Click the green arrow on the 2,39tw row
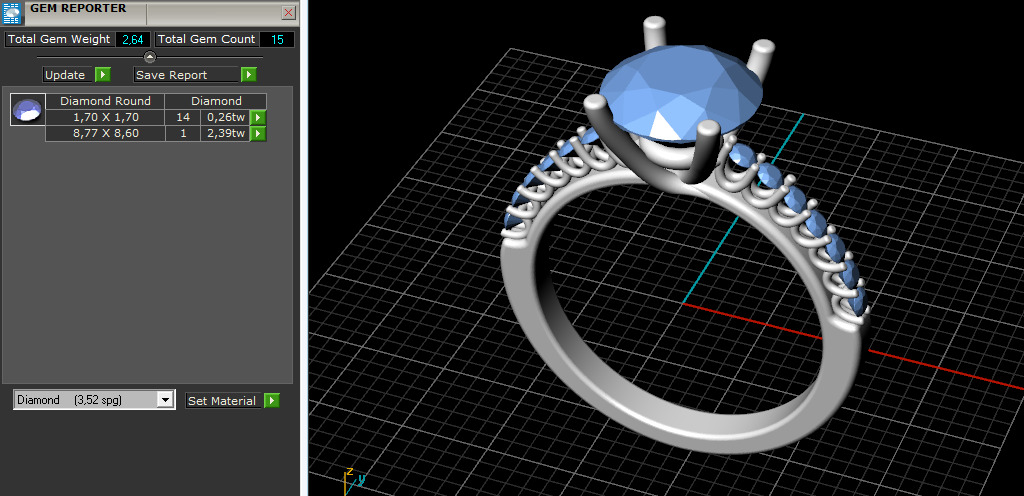 point(259,134)
